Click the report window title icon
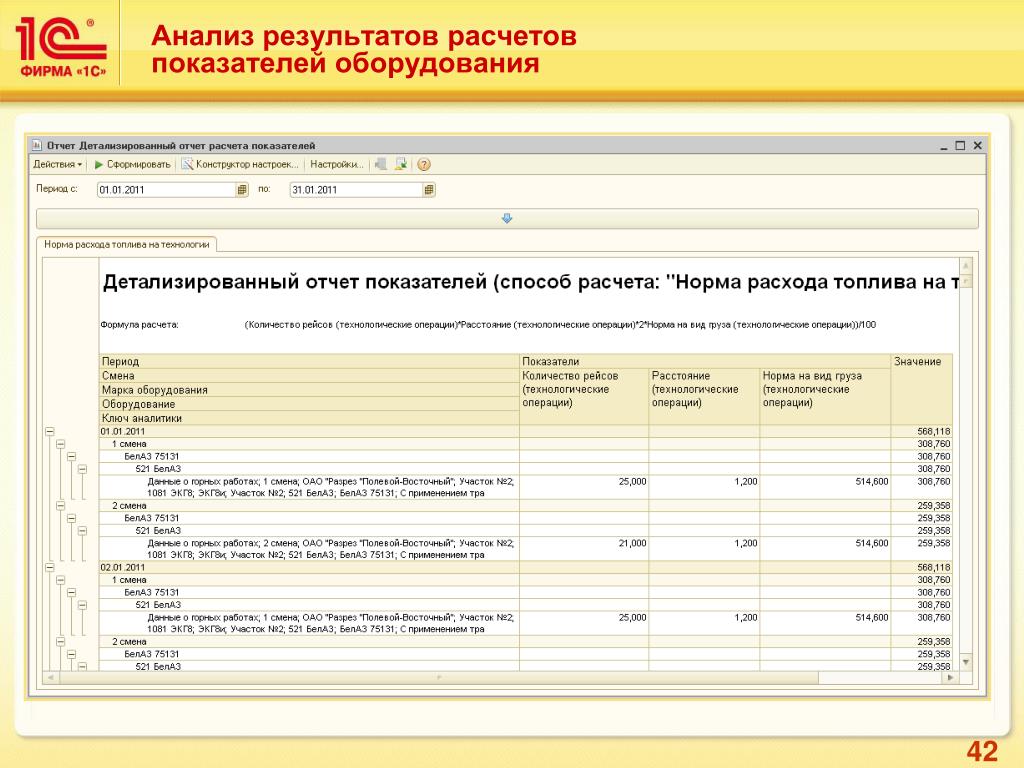This screenshot has height=768, width=1024. point(37,145)
